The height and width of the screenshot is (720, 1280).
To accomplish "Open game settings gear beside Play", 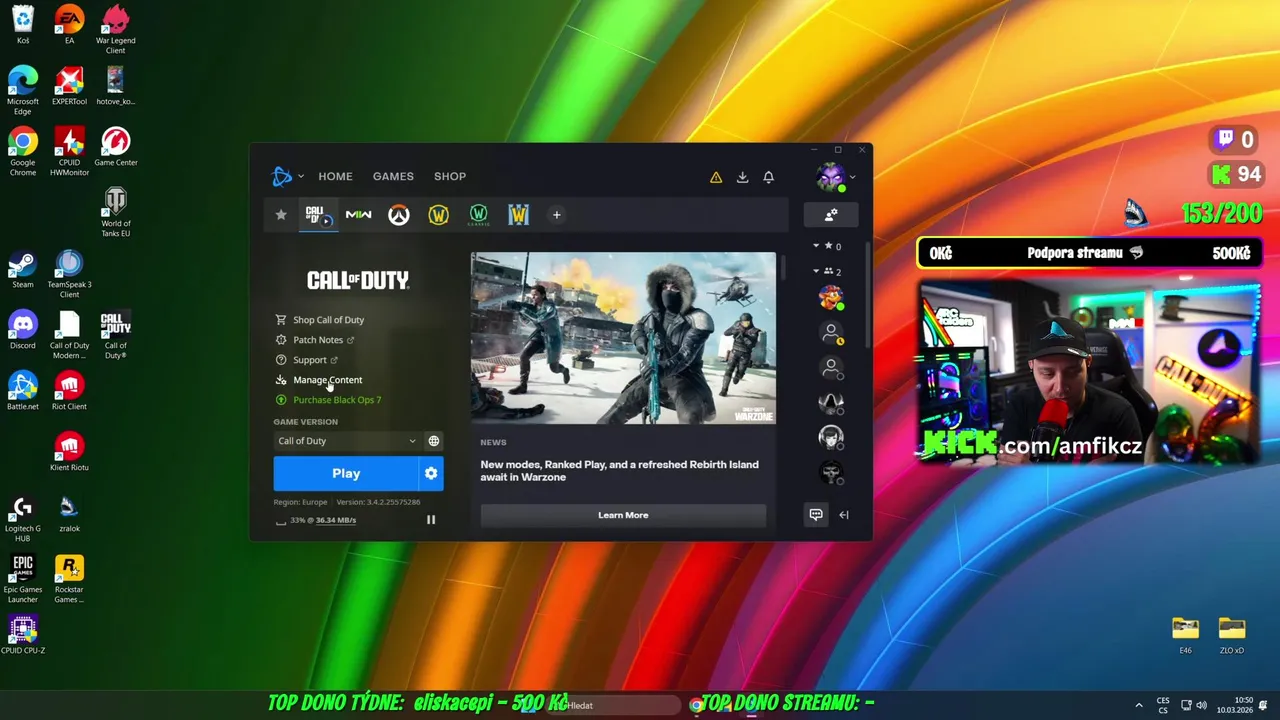I will click(x=431, y=474).
